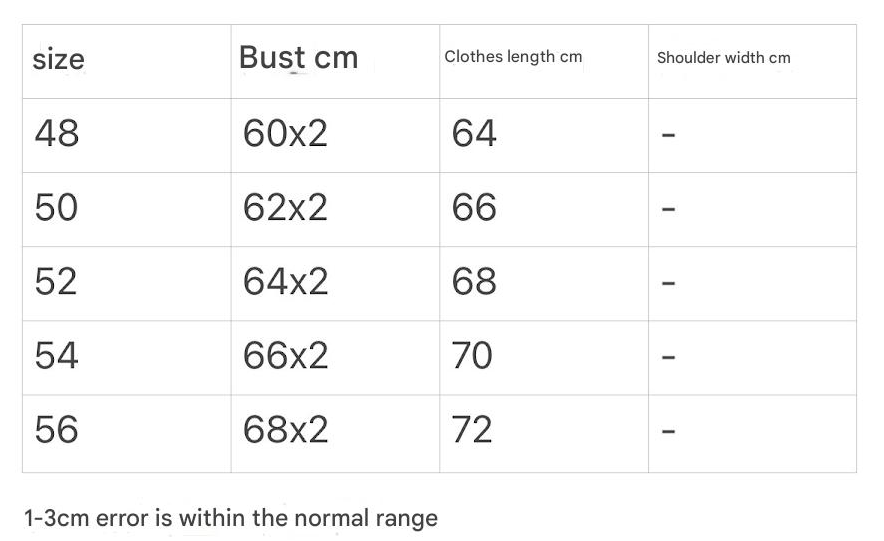Click the 66x2 bust value
Image resolution: width=884 pixels, height=541 pixels.
click(285, 355)
